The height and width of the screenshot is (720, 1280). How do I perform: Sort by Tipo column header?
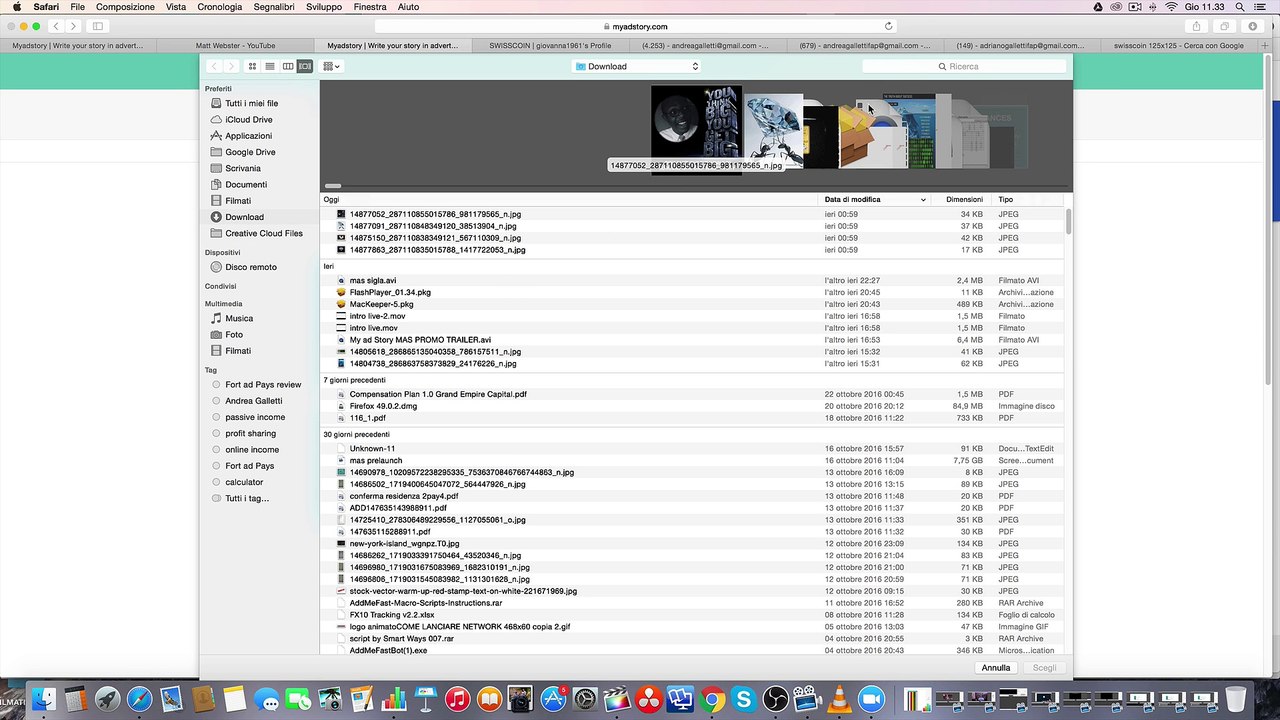(x=1028, y=199)
